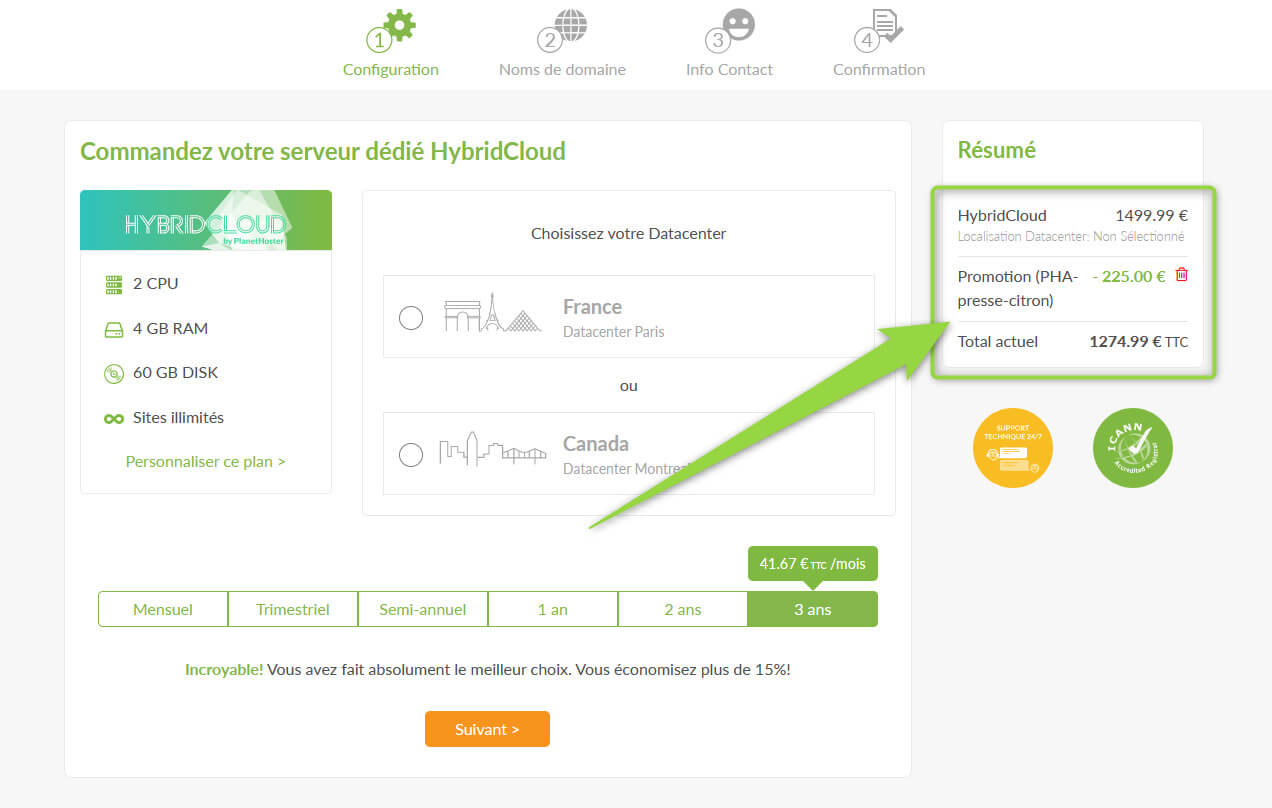Image resolution: width=1272 pixels, height=808 pixels.
Task: Choose the 3 ans billing period
Action: point(813,609)
